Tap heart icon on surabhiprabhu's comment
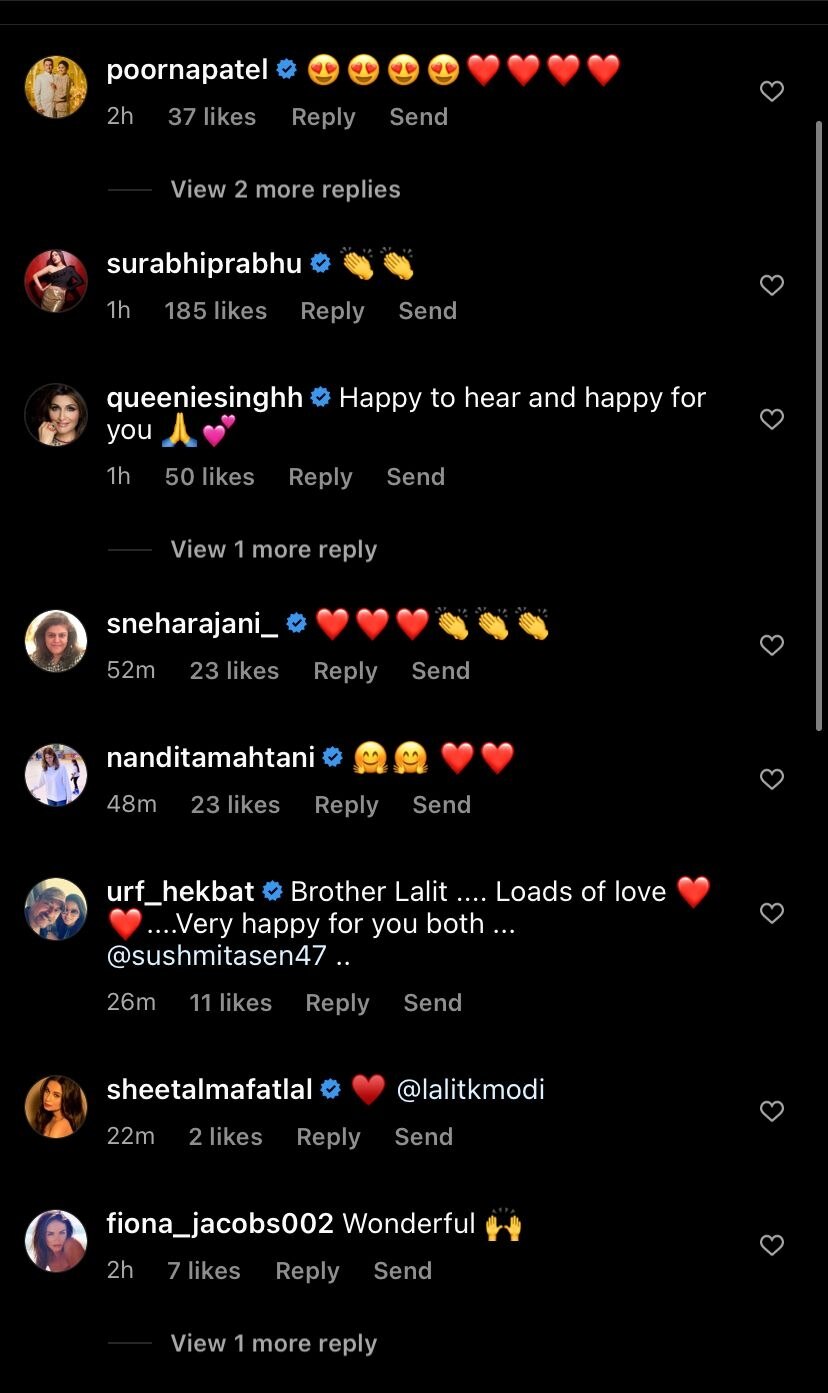The image size is (828, 1393). (x=771, y=286)
